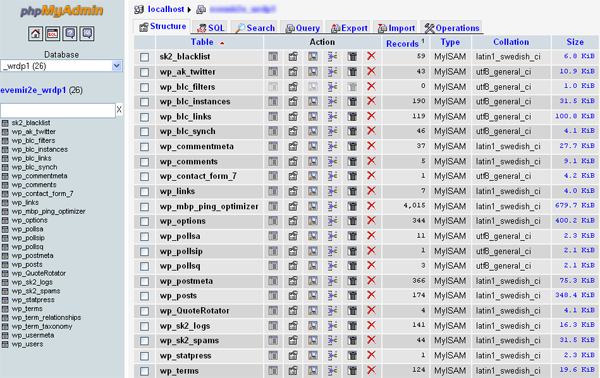Click the localhost server breadcrumb link
The width and height of the screenshot is (600, 378).
[166, 9]
